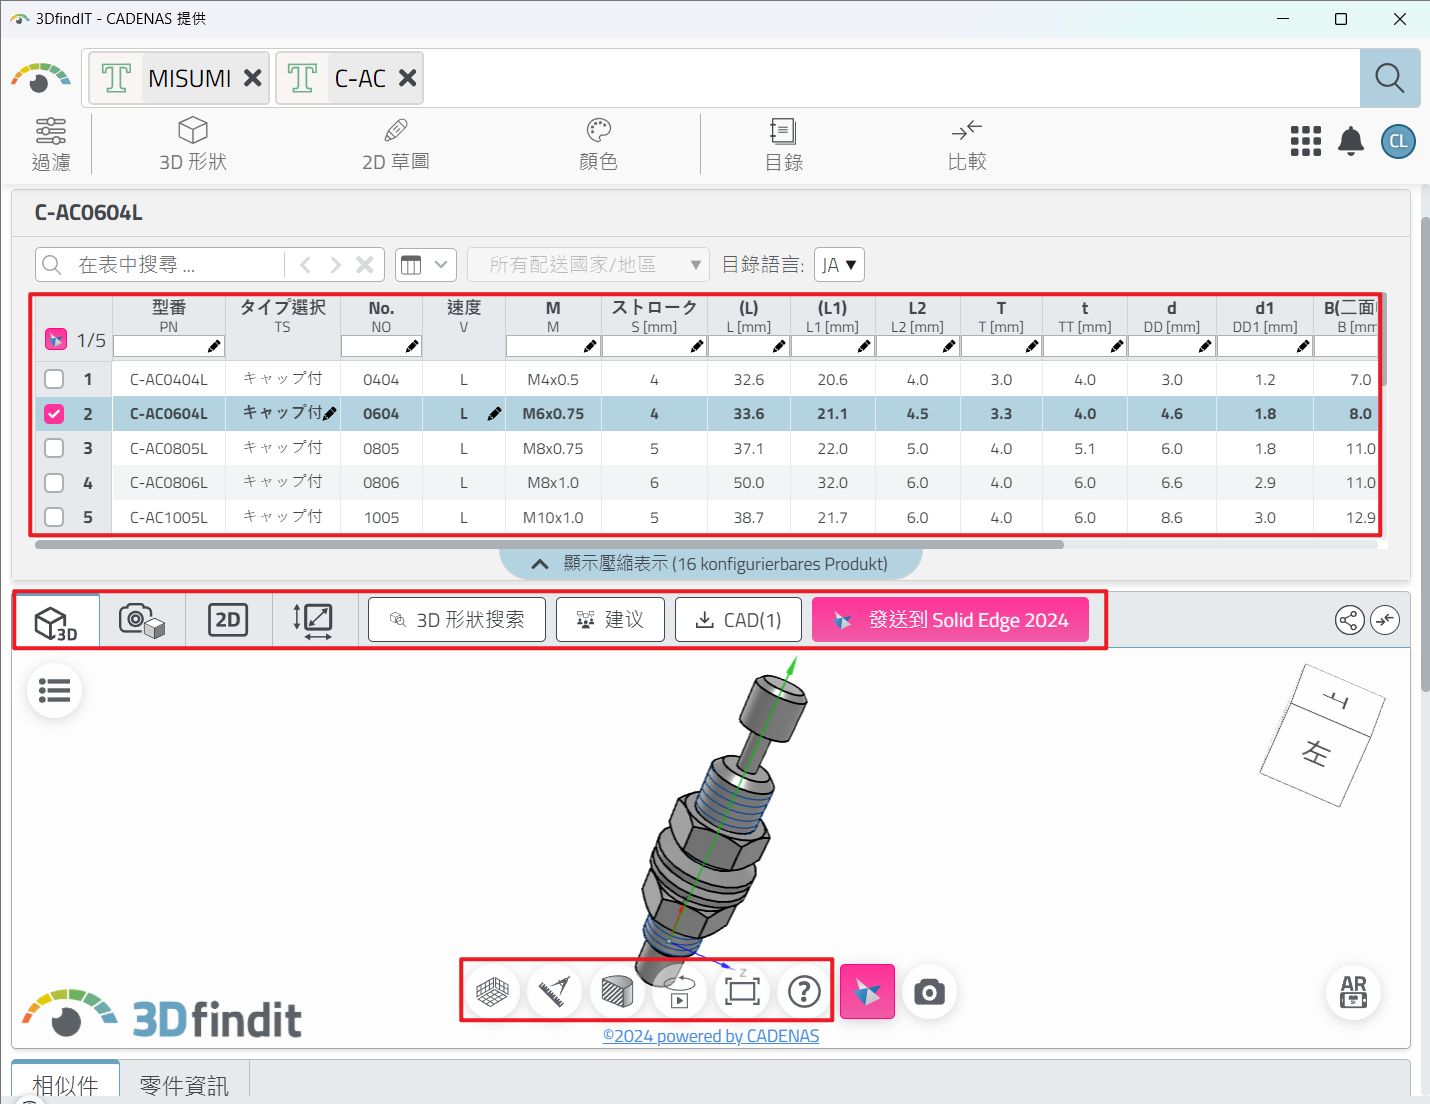Click the 3D 形狀搜索 button

pos(457,620)
